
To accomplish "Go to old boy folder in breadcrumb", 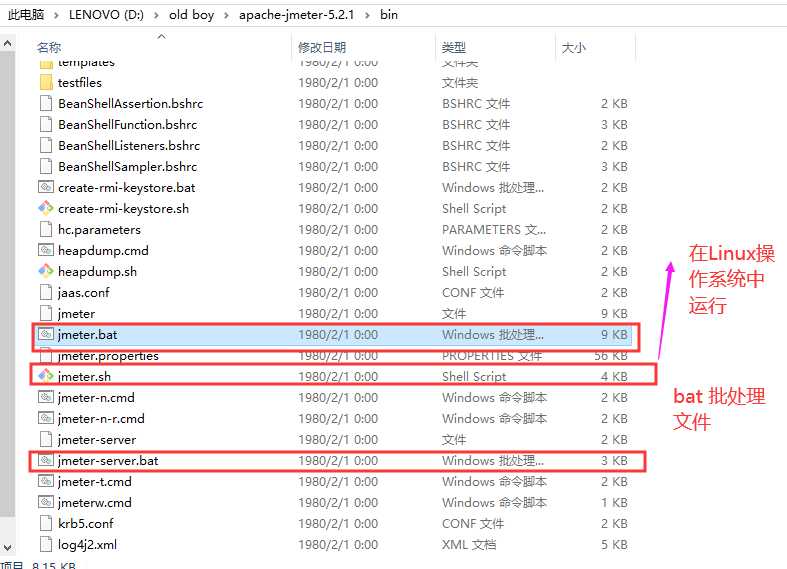I will coord(191,15).
